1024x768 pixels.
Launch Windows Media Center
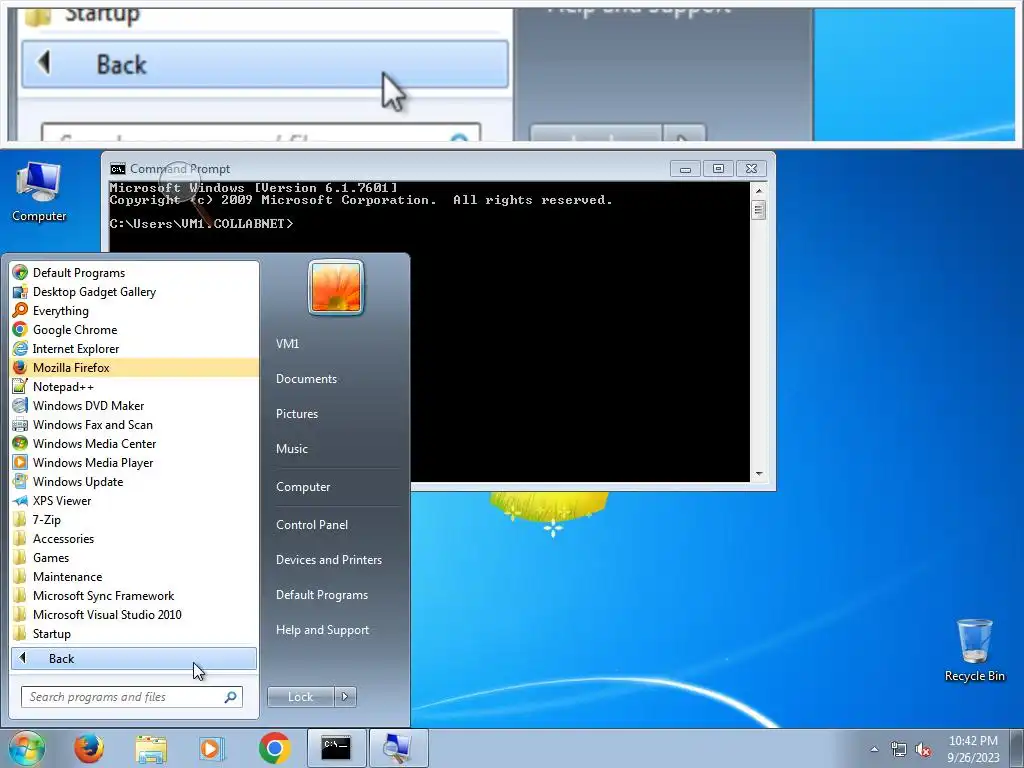(134, 443)
